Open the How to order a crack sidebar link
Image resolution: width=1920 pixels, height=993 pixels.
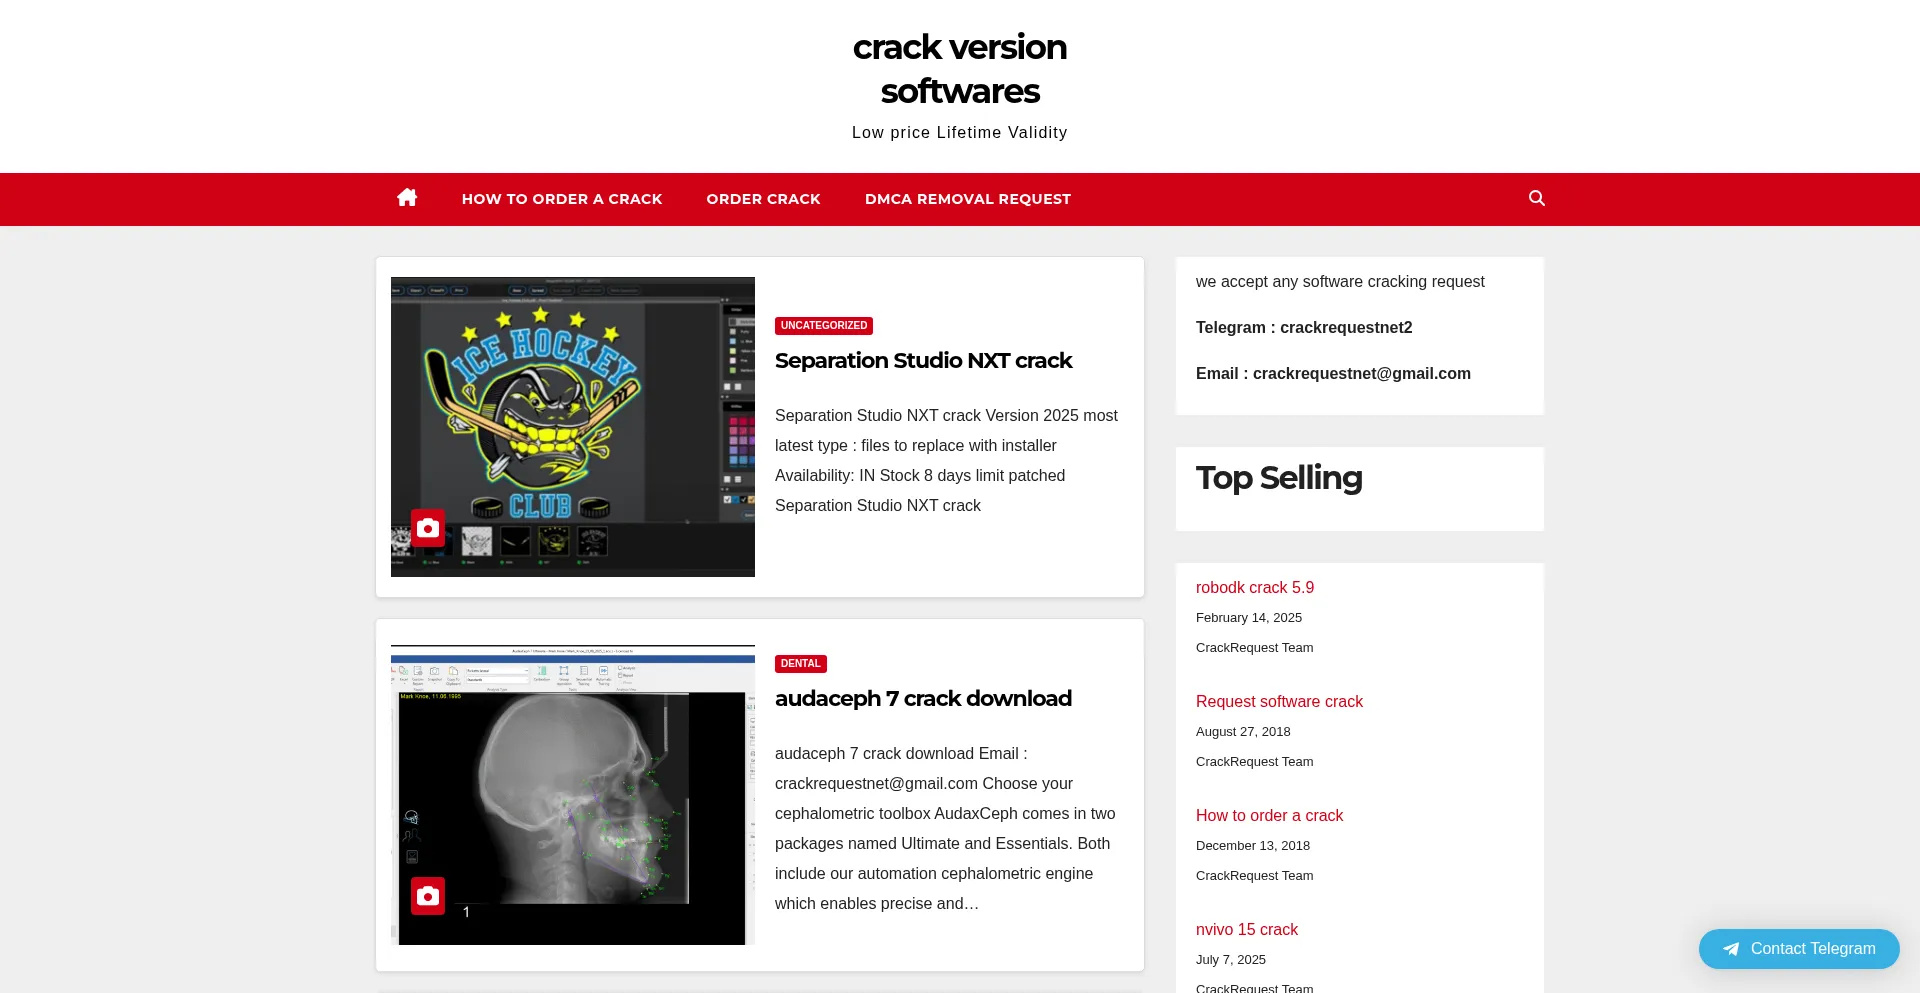pyautogui.click(x=1269, y=816)
